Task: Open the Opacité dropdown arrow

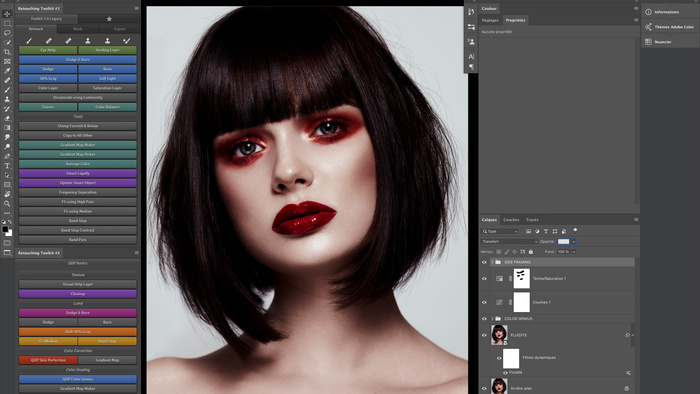Action: point(574,241)
